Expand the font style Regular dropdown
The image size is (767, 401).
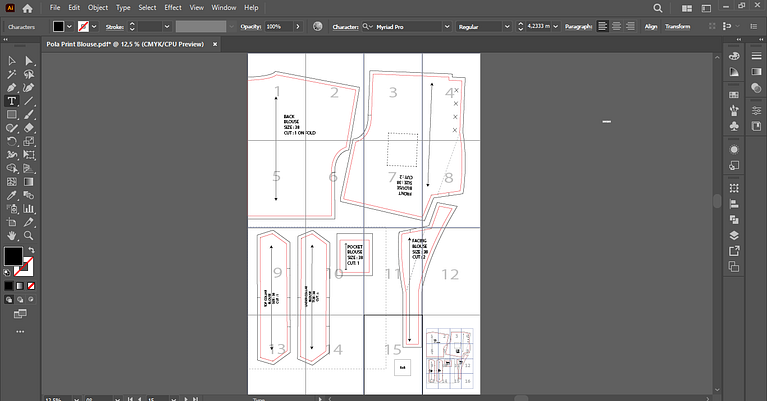[507, 26]
